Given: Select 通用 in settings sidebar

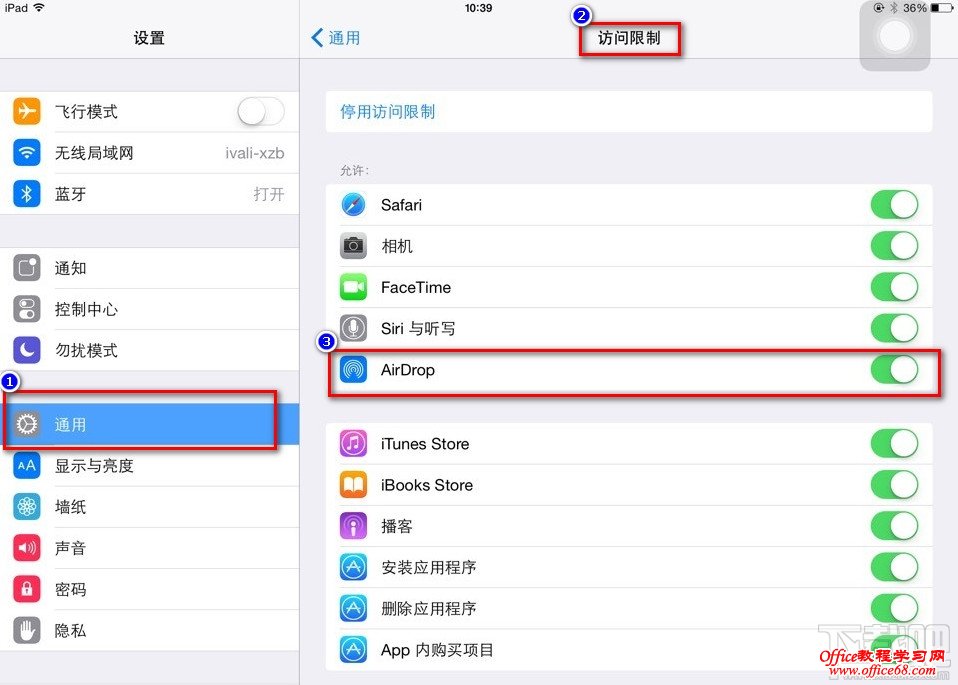Looking at the screenshot, I should [150, 424].
